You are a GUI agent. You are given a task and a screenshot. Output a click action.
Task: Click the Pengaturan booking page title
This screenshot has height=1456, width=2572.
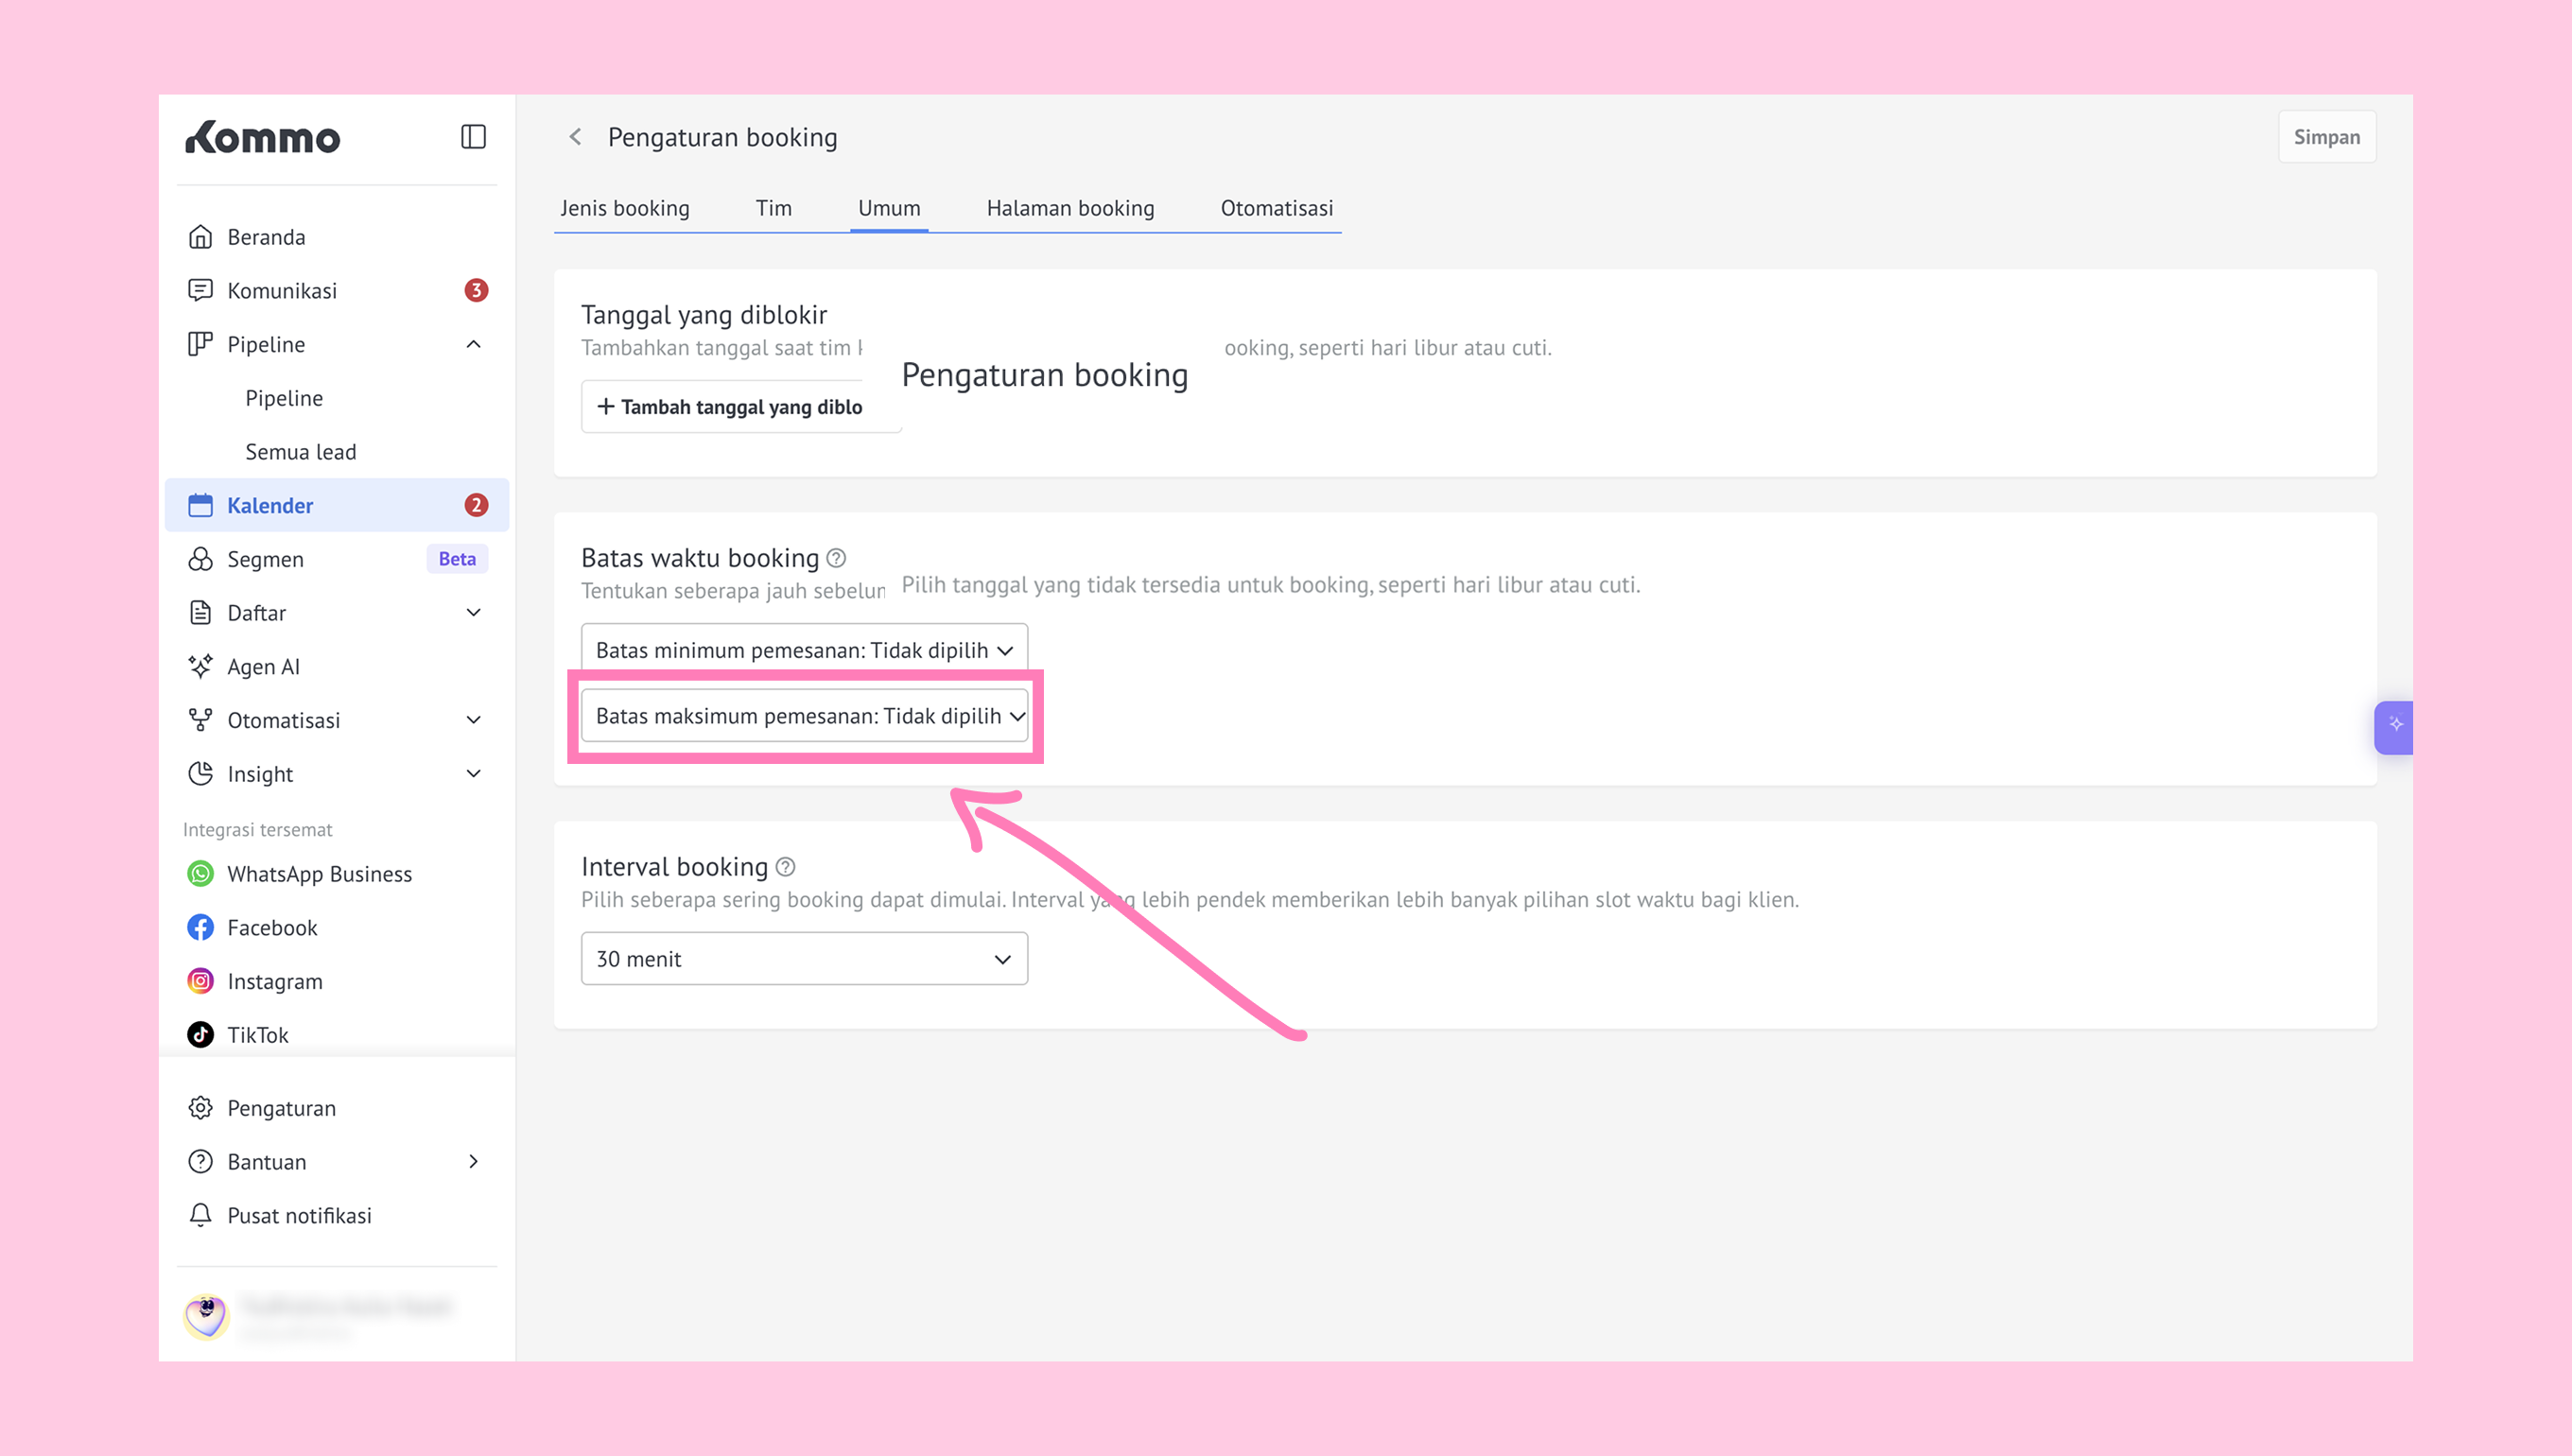click(x=723, y=137)
